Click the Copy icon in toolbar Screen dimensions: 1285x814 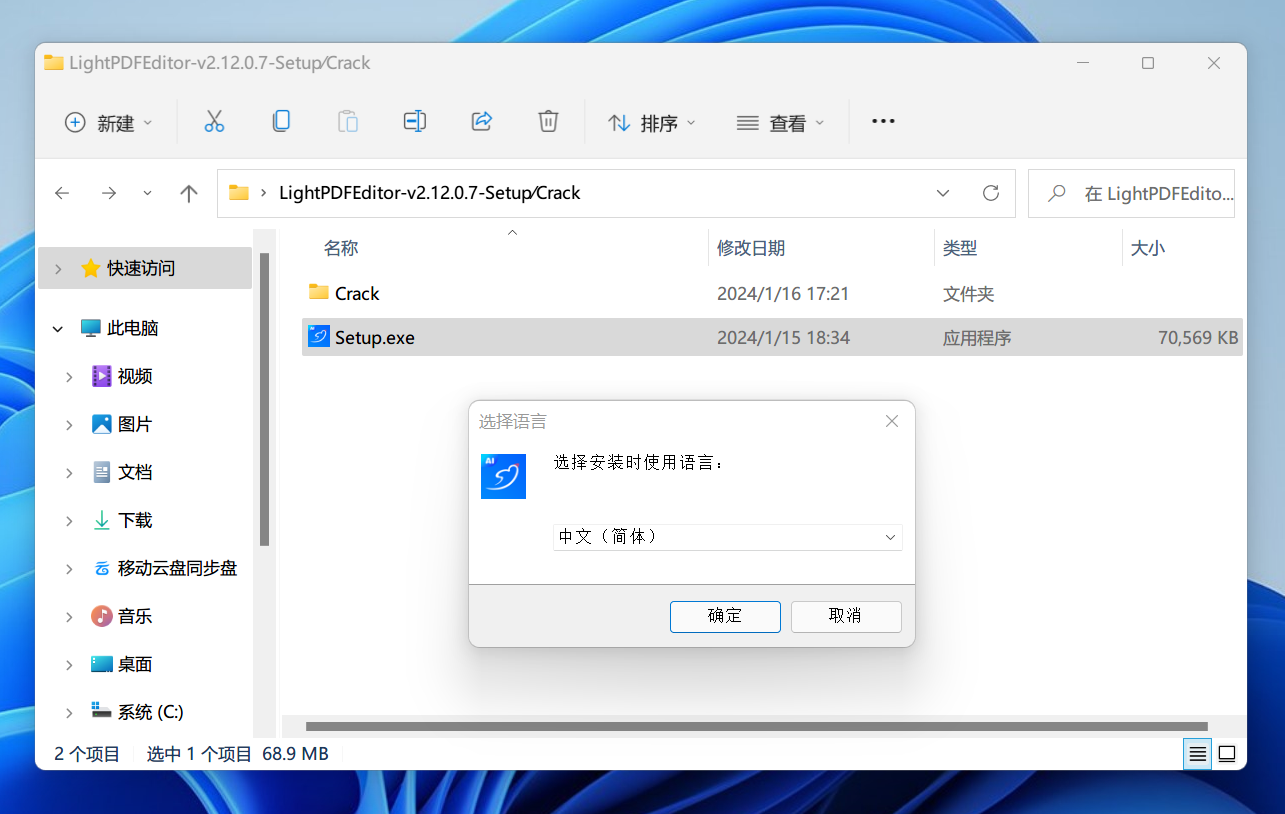[x=281, y=122]
